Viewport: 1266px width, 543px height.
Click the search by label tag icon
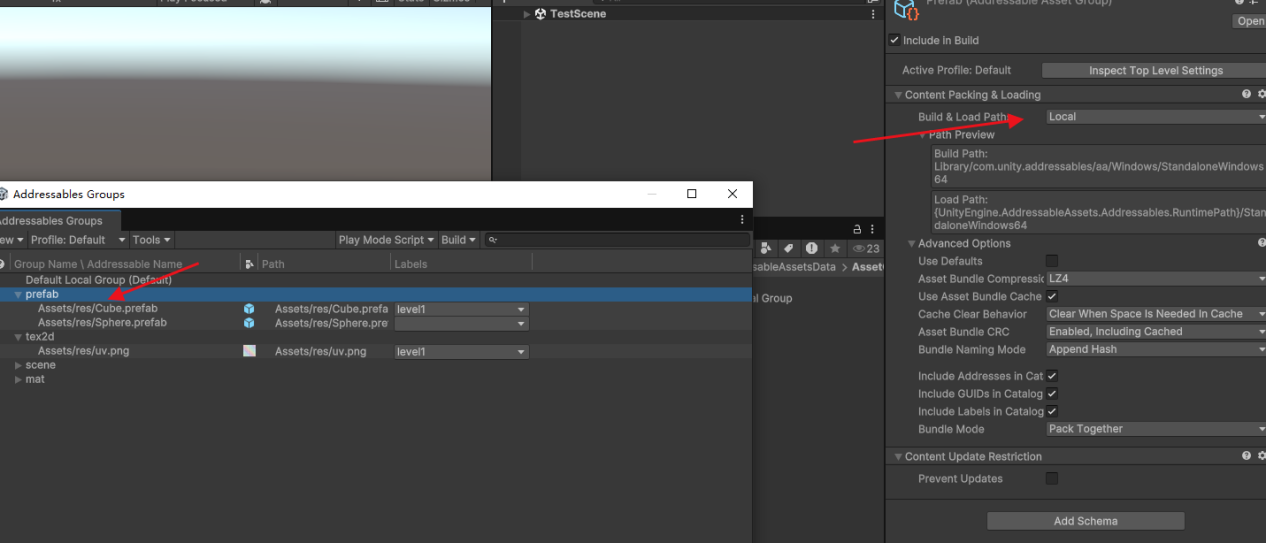[x=788, y=248]
